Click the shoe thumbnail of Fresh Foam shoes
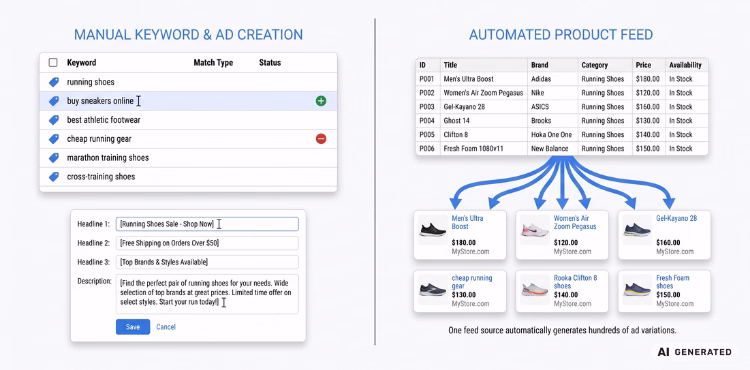 point(637,289)
